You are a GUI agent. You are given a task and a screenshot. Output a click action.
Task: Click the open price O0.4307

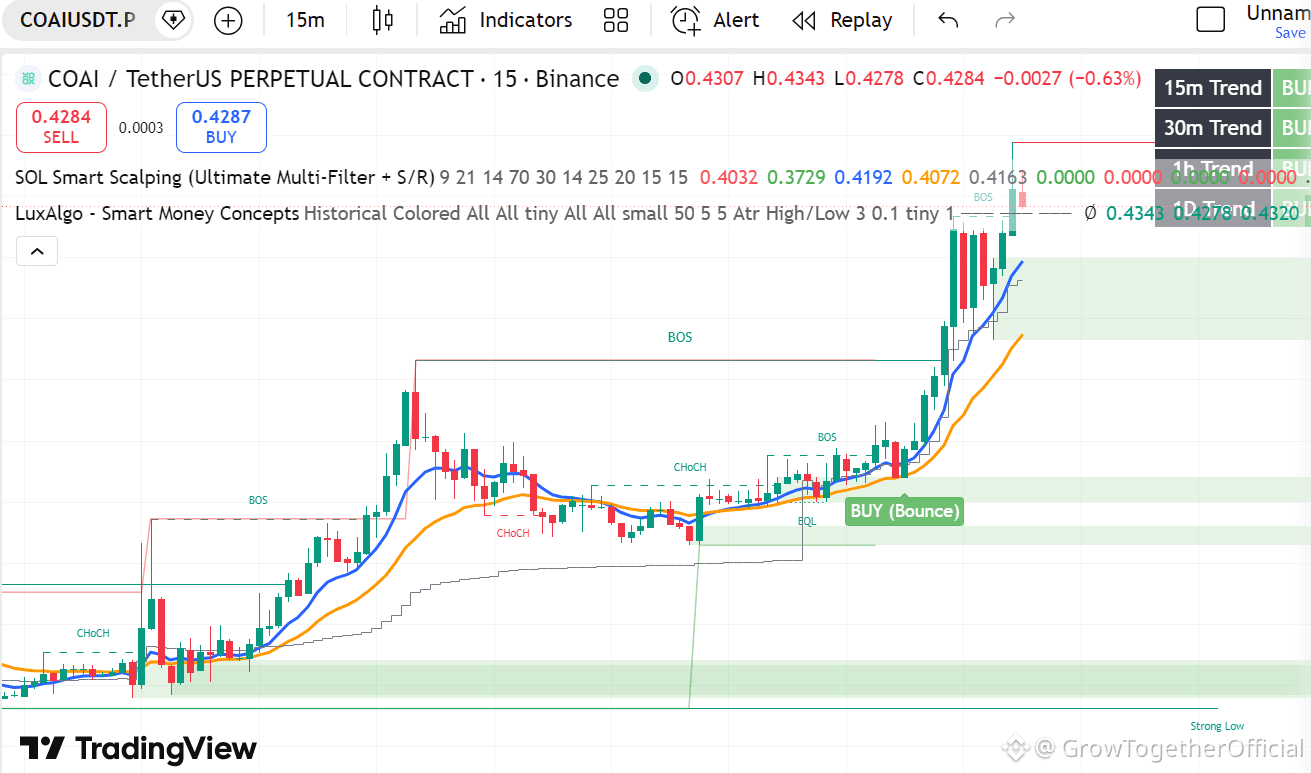[x=707, y=78]
